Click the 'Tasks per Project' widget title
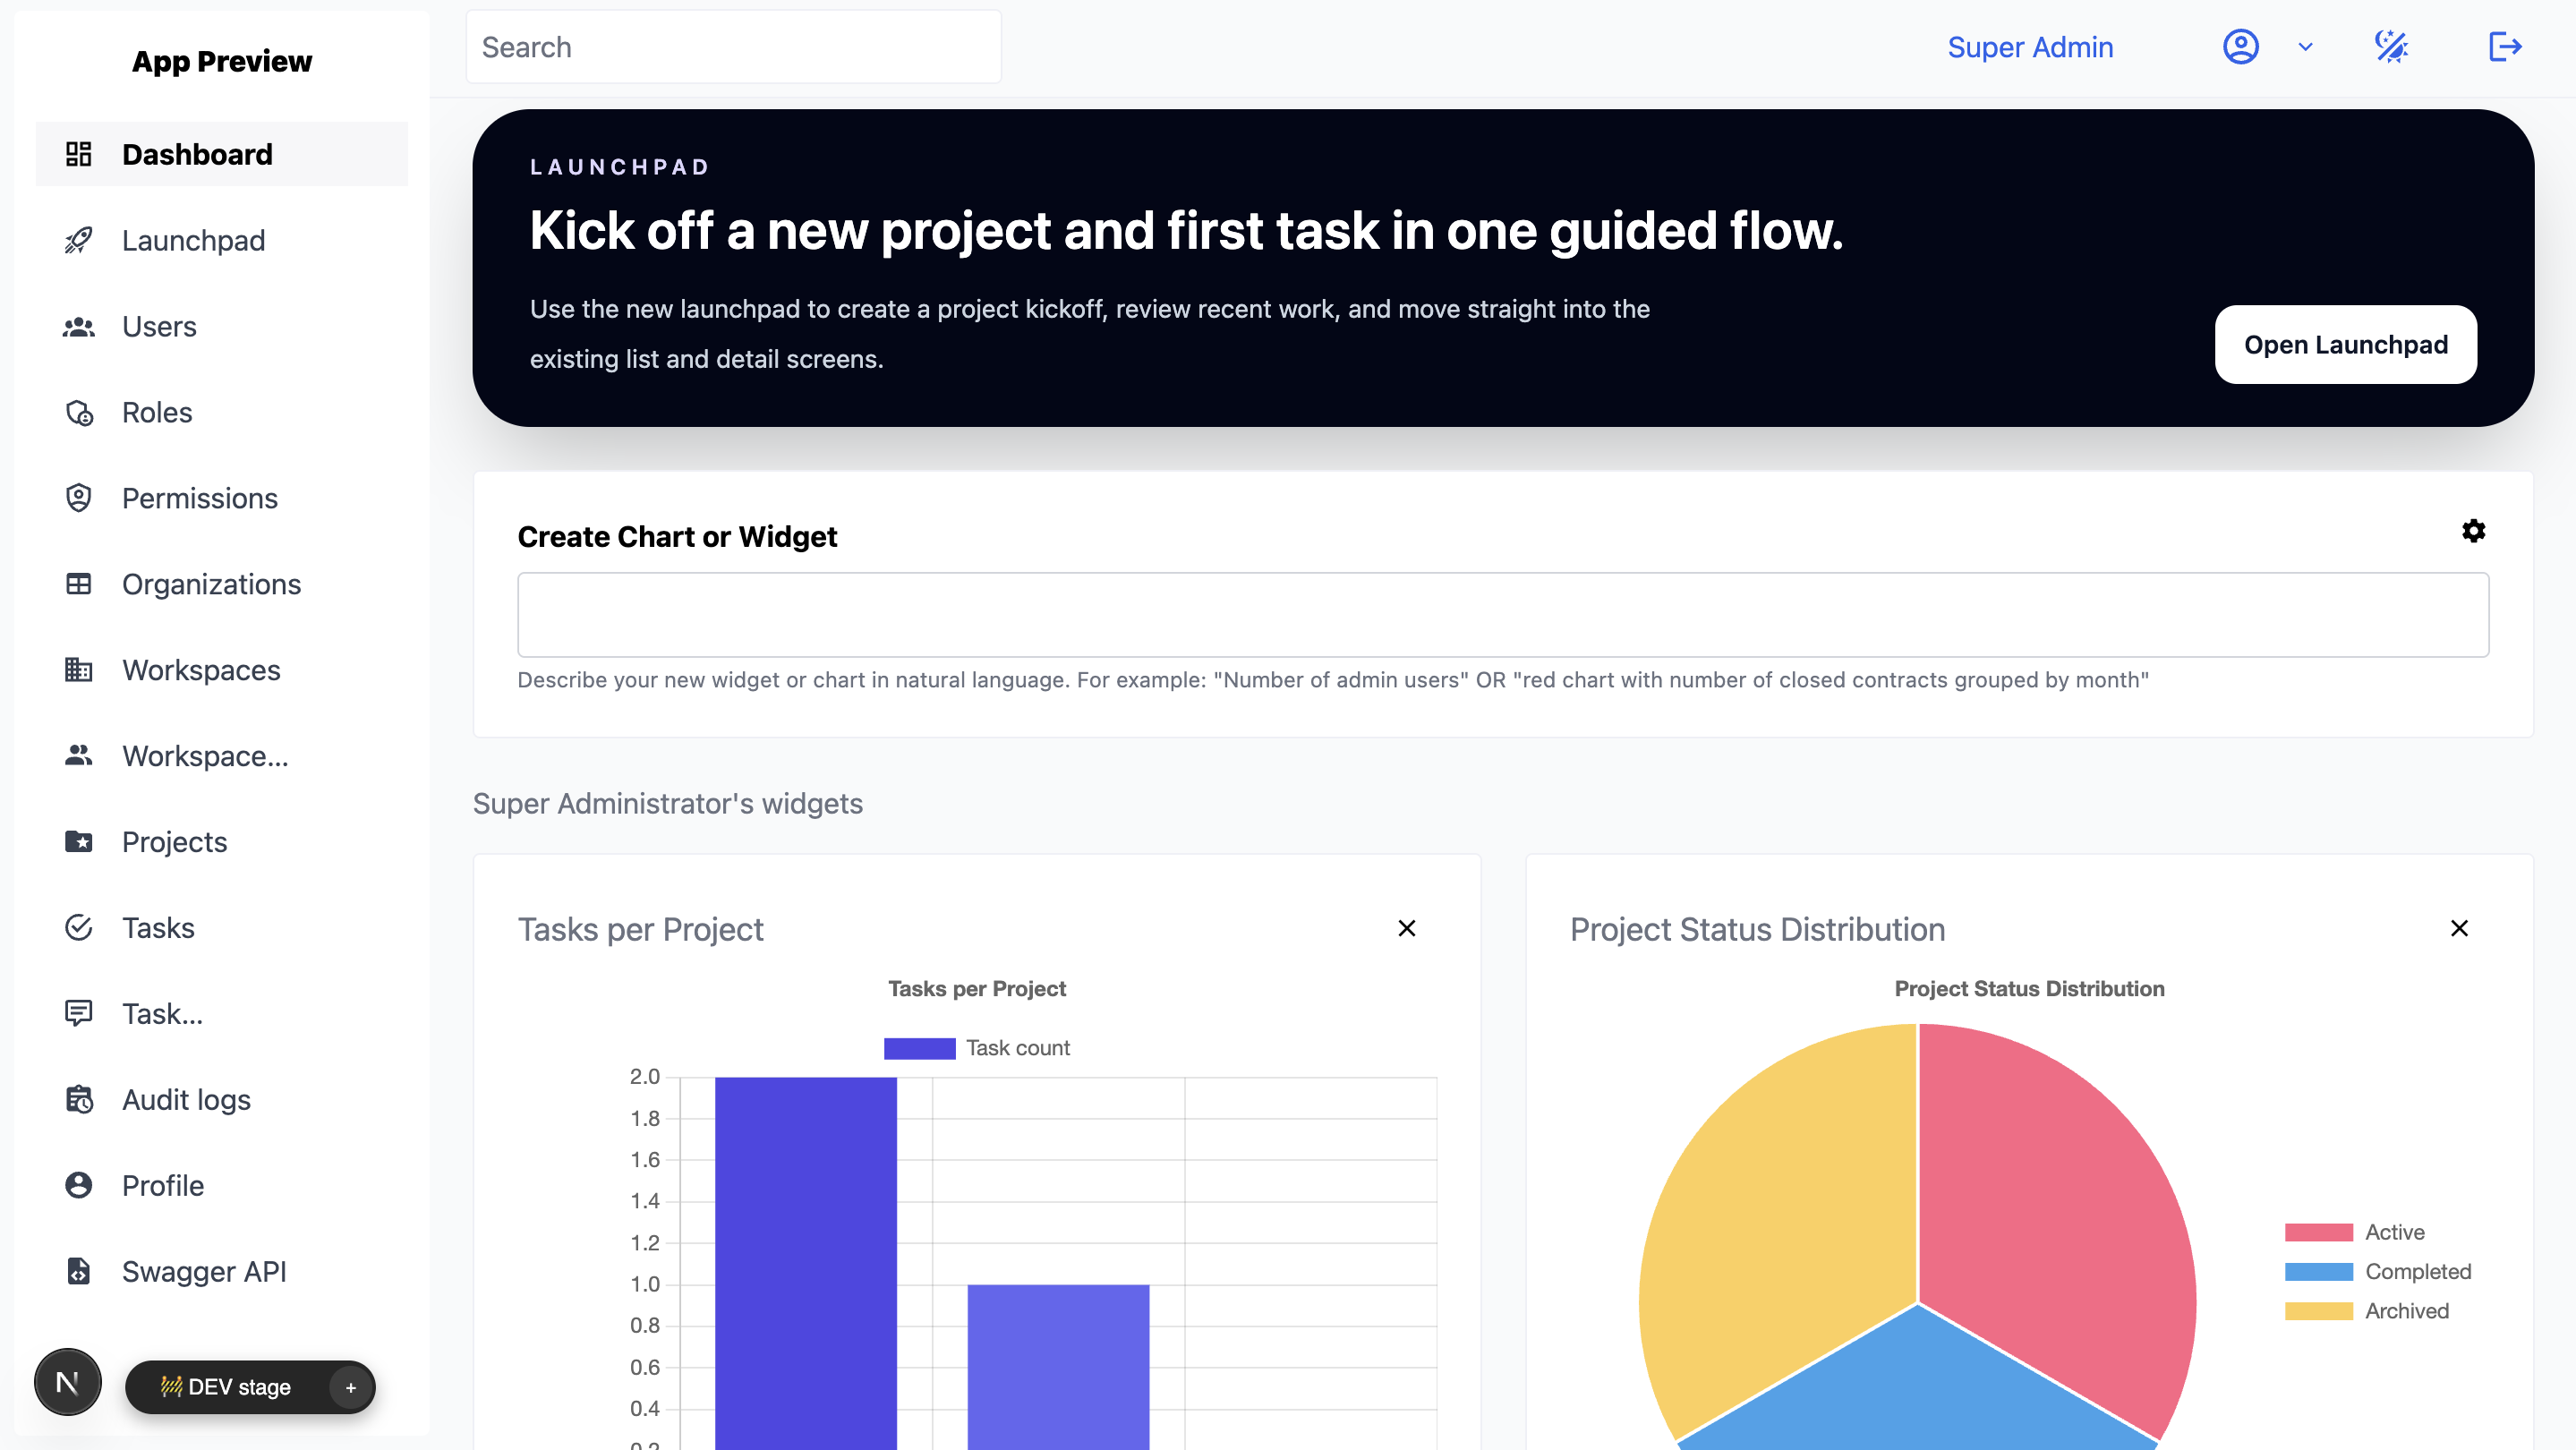 [640, 929]
